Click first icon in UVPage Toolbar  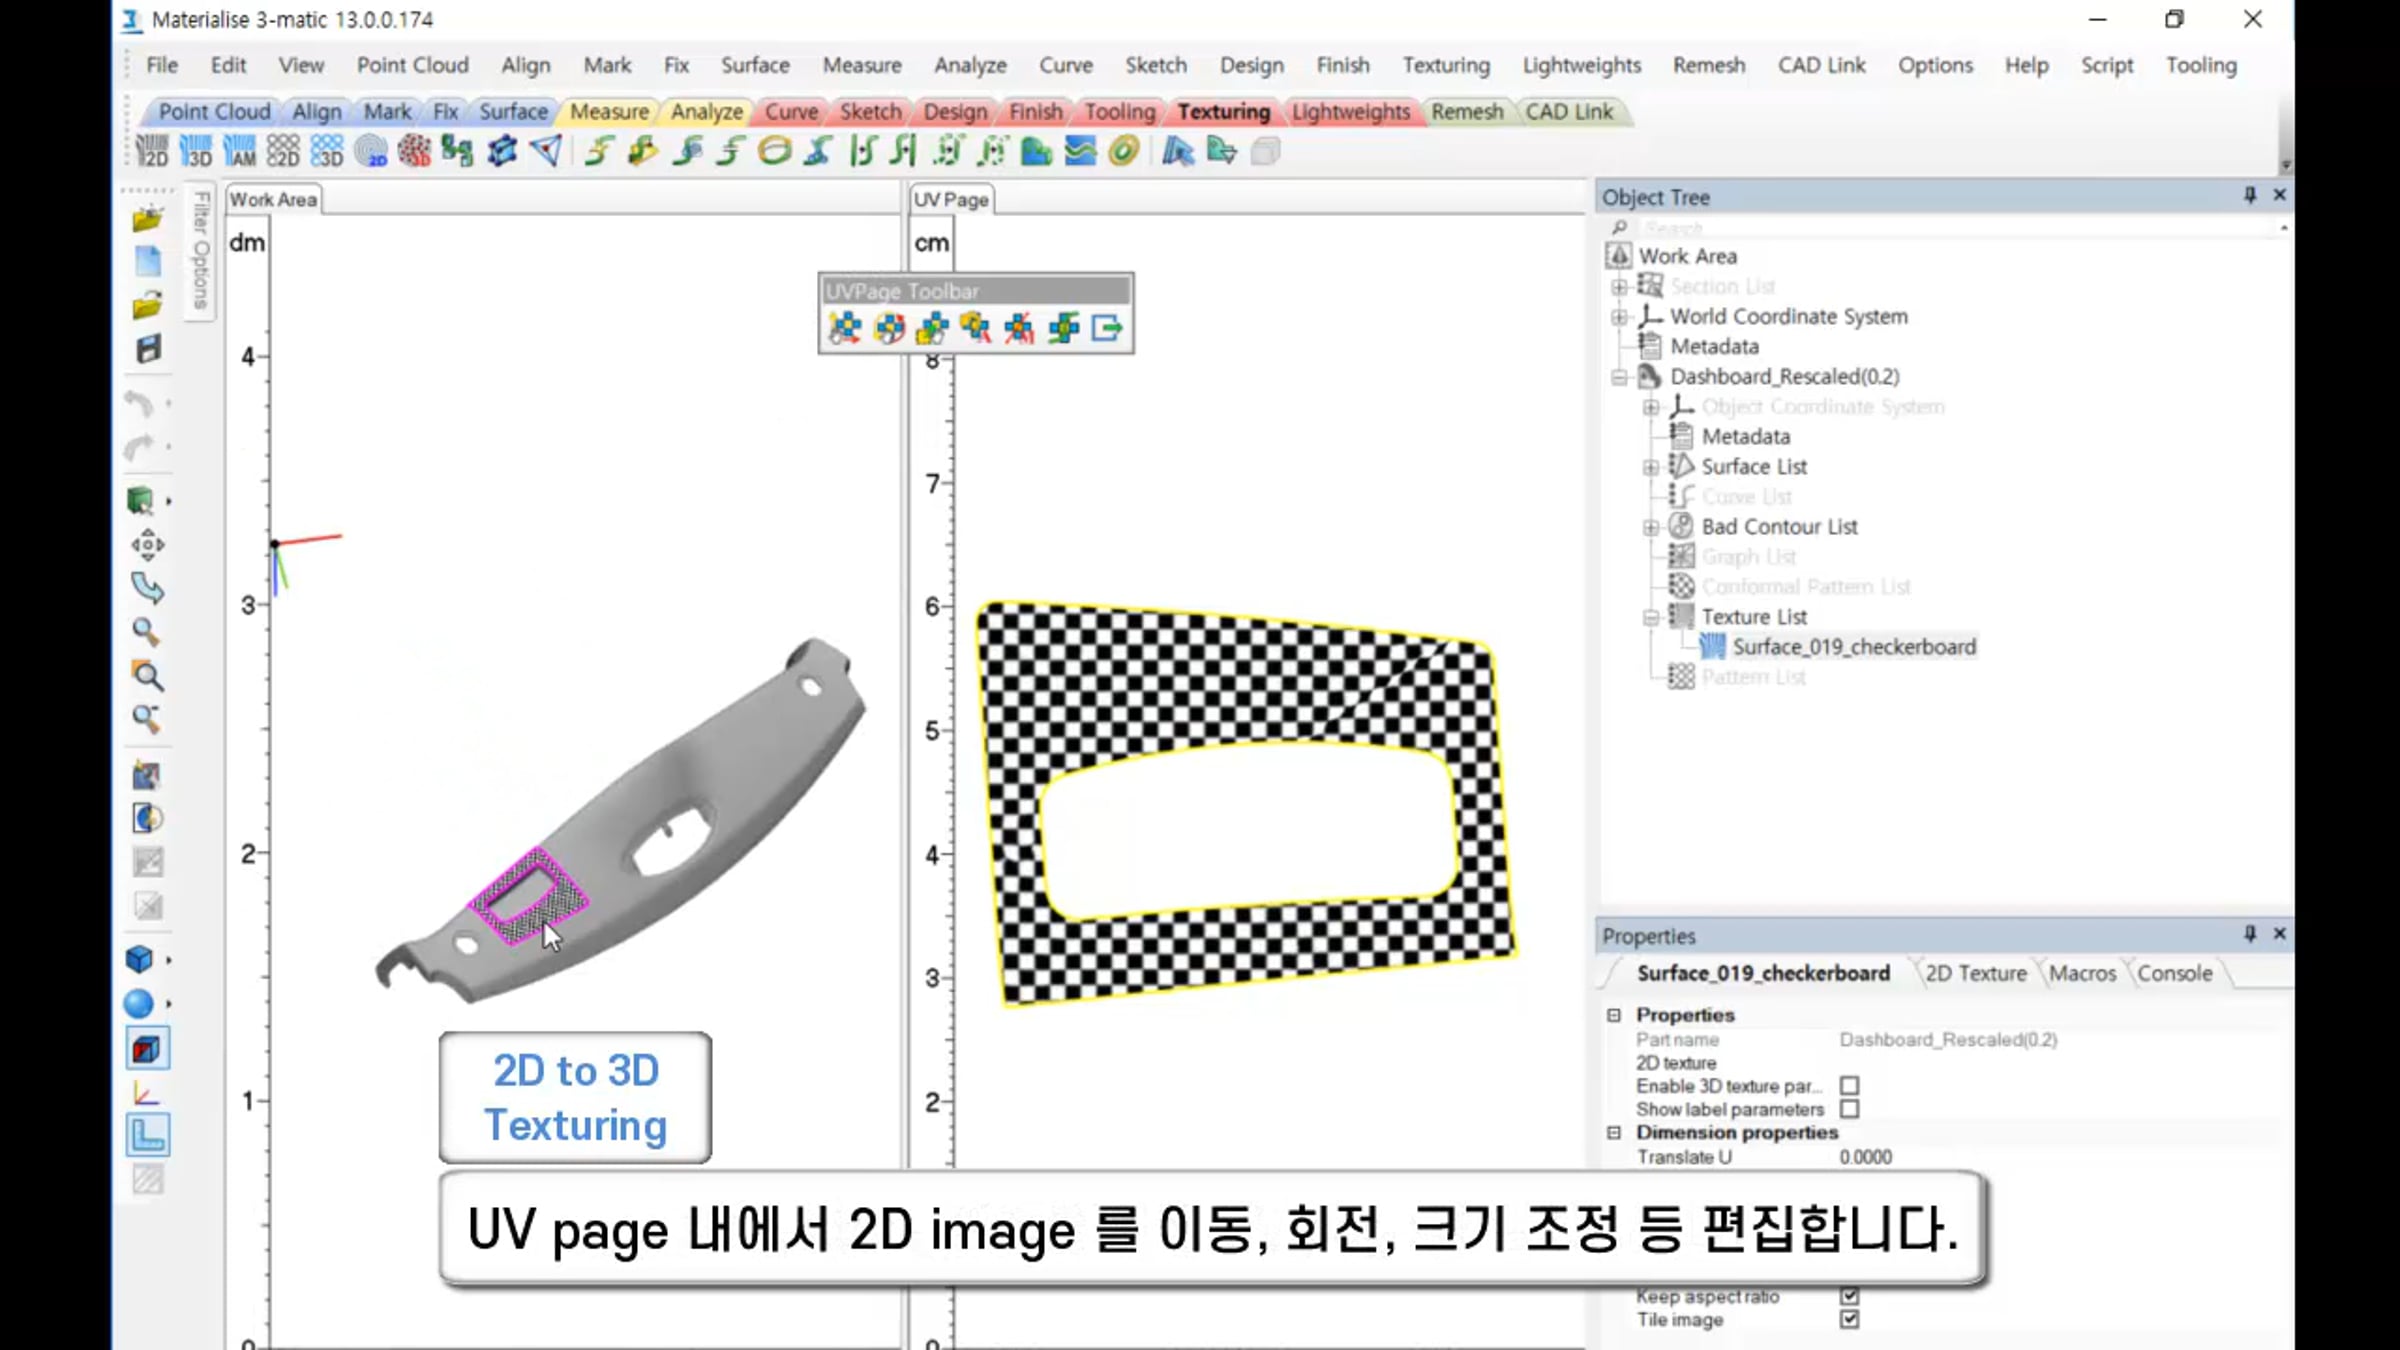[x=845, y=328]
